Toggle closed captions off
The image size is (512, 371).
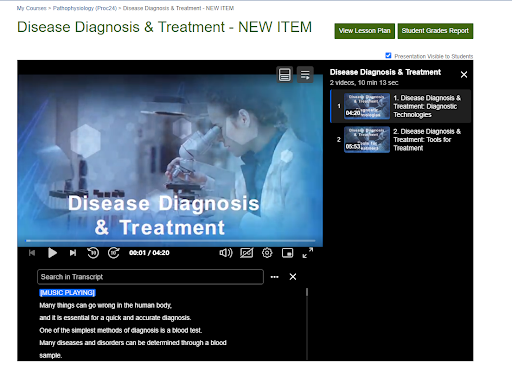246,253
